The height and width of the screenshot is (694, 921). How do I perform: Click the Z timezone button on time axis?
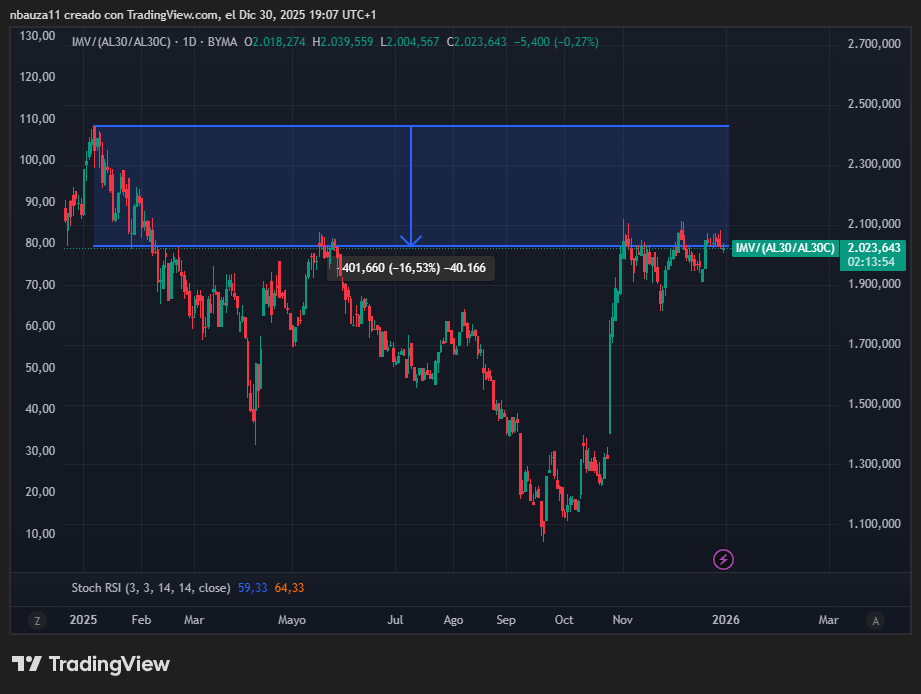click(37, 620)
